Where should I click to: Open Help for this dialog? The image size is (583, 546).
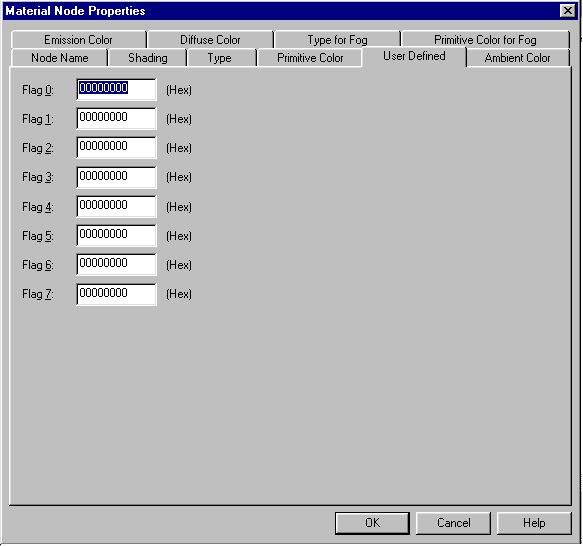coord(534,523)
